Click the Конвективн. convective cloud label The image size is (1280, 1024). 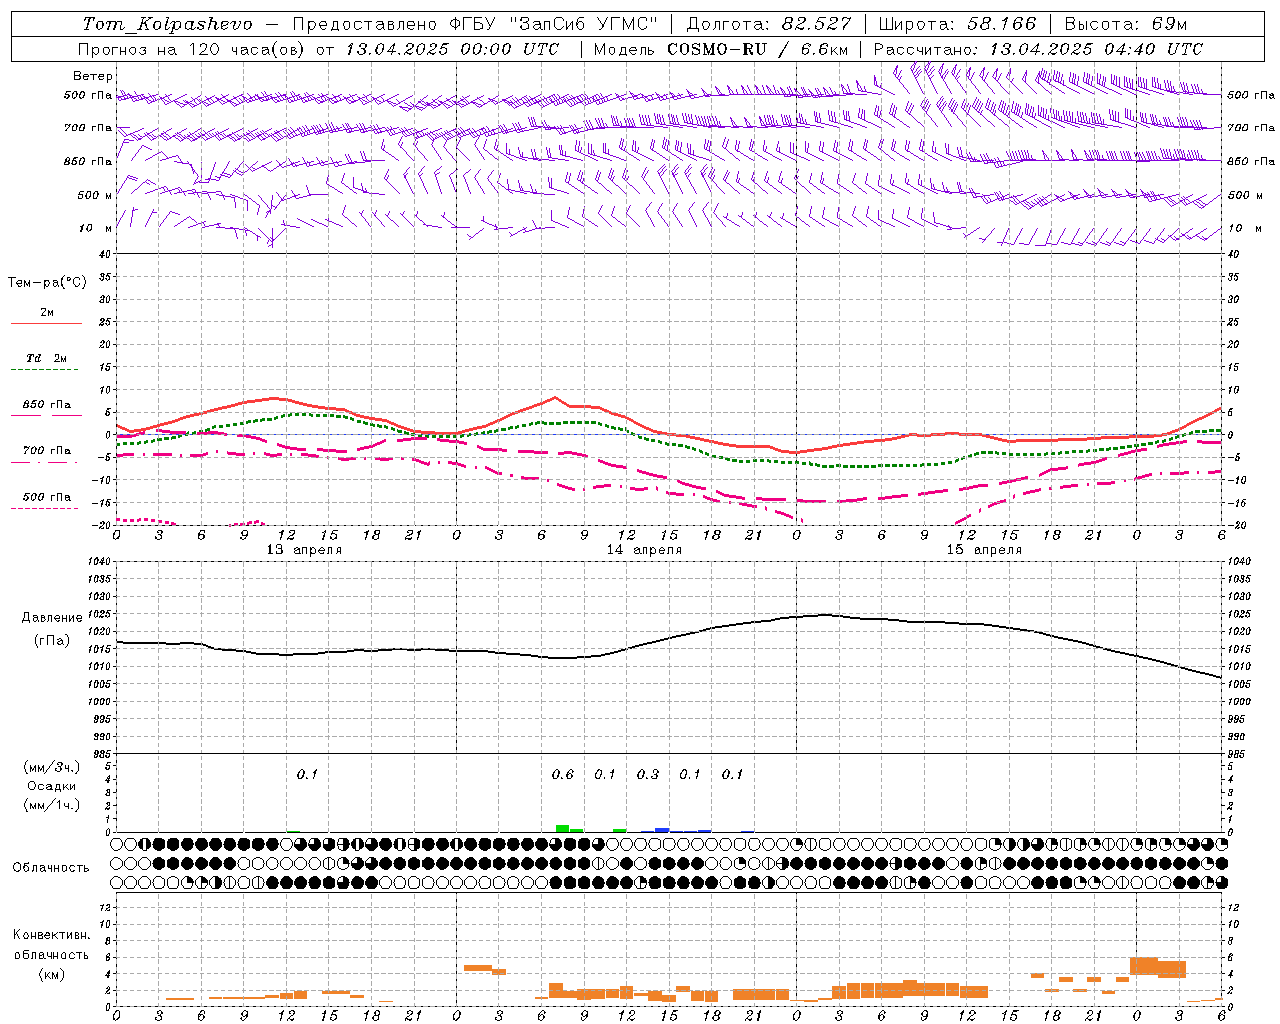(x=51, y=935)
